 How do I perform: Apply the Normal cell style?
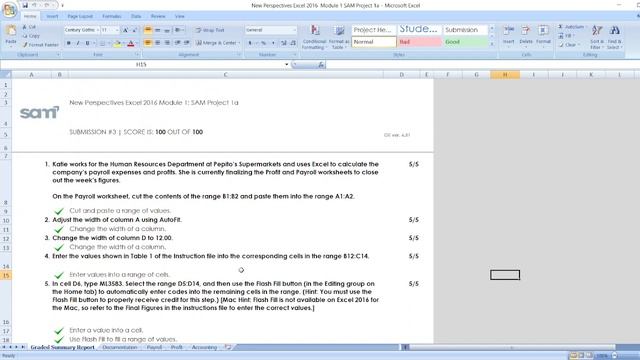(374, 42)
